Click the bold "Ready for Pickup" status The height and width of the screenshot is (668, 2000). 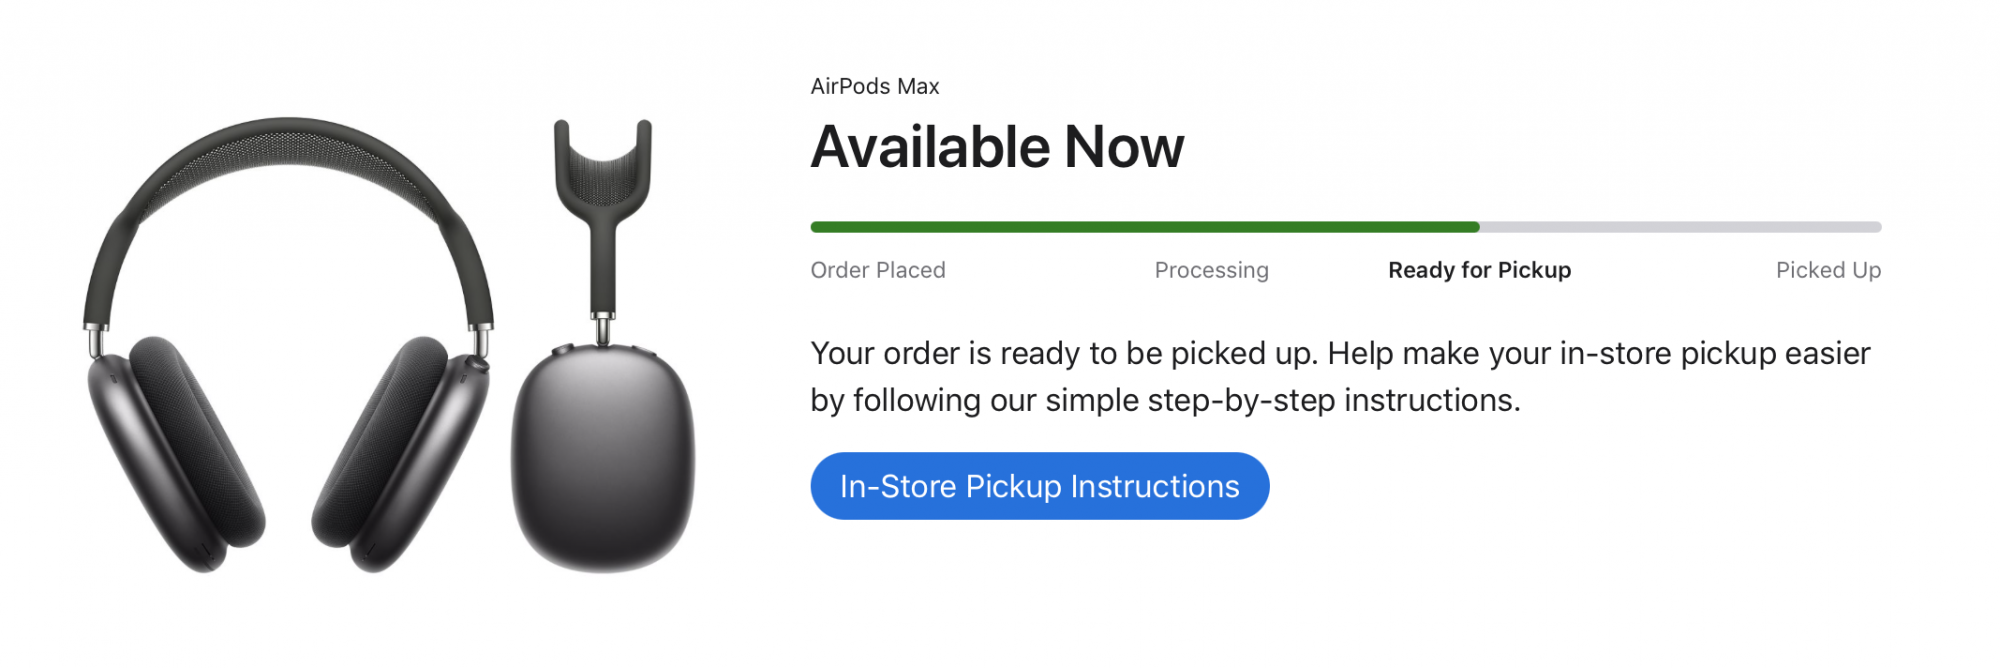coord(1479,270)
